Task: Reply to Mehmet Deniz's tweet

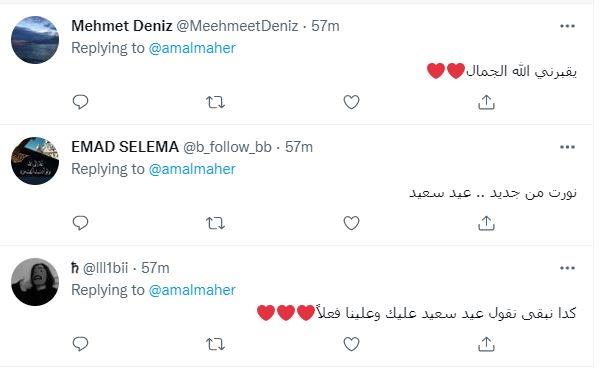Action: 81,102
